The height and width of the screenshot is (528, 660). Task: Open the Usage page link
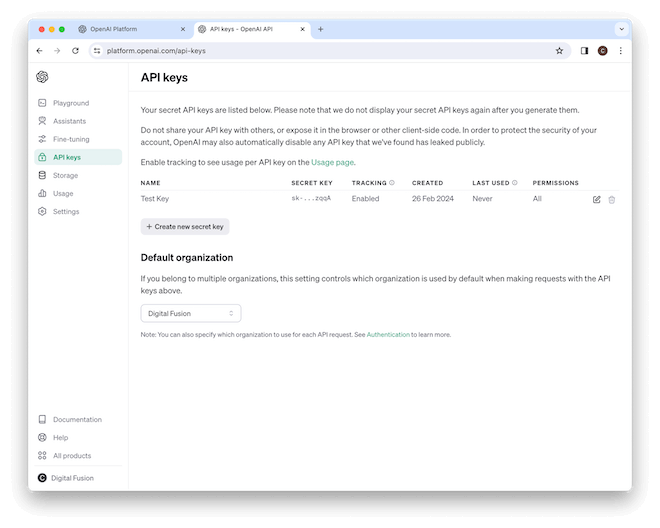(333, 163)
